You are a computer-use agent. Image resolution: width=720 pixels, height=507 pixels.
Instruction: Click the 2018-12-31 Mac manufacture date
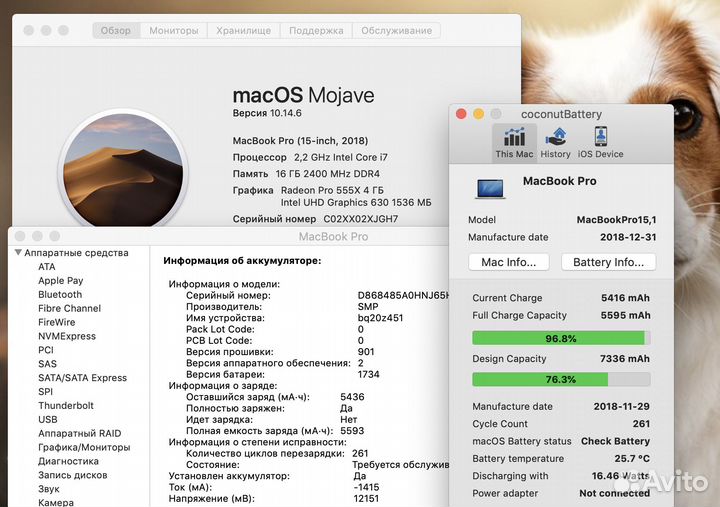coord(628,237)
